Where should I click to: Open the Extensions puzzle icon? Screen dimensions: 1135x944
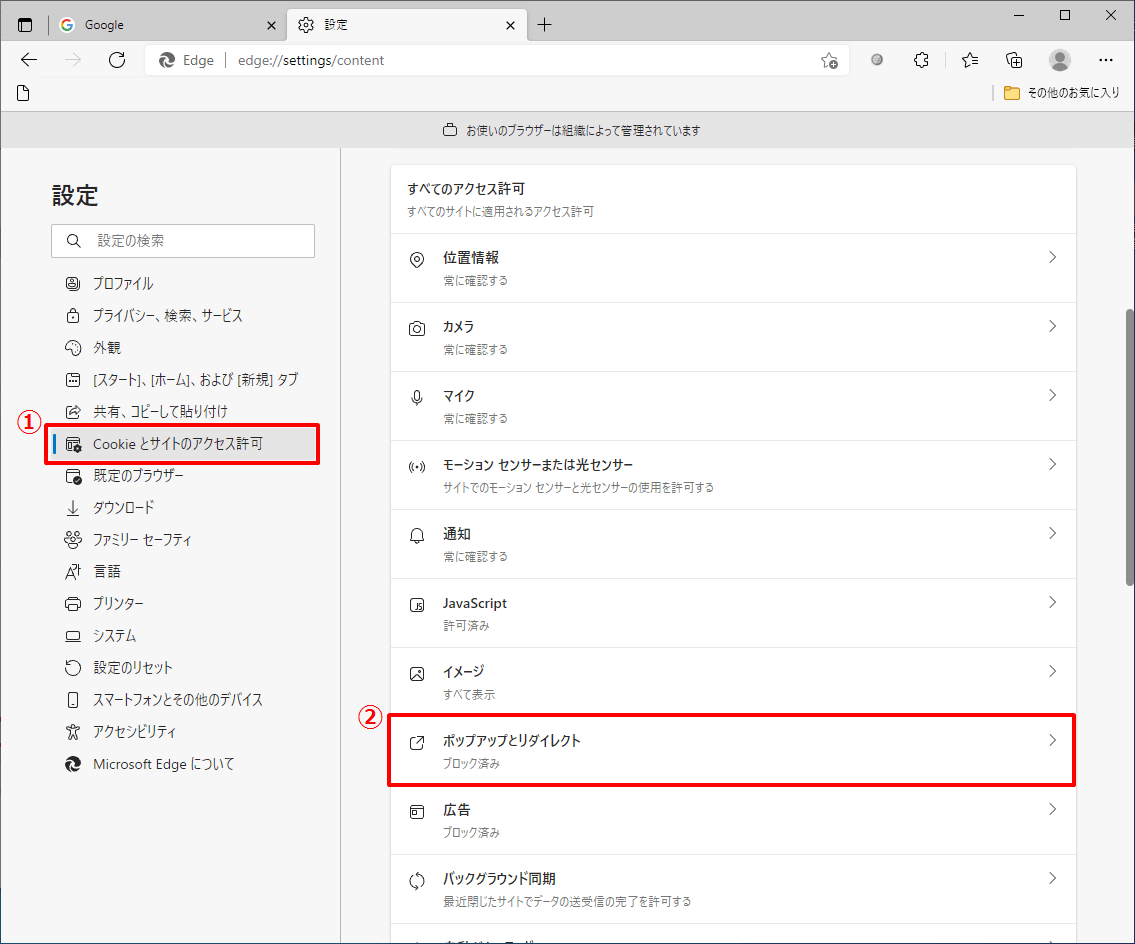click(922, 60)
